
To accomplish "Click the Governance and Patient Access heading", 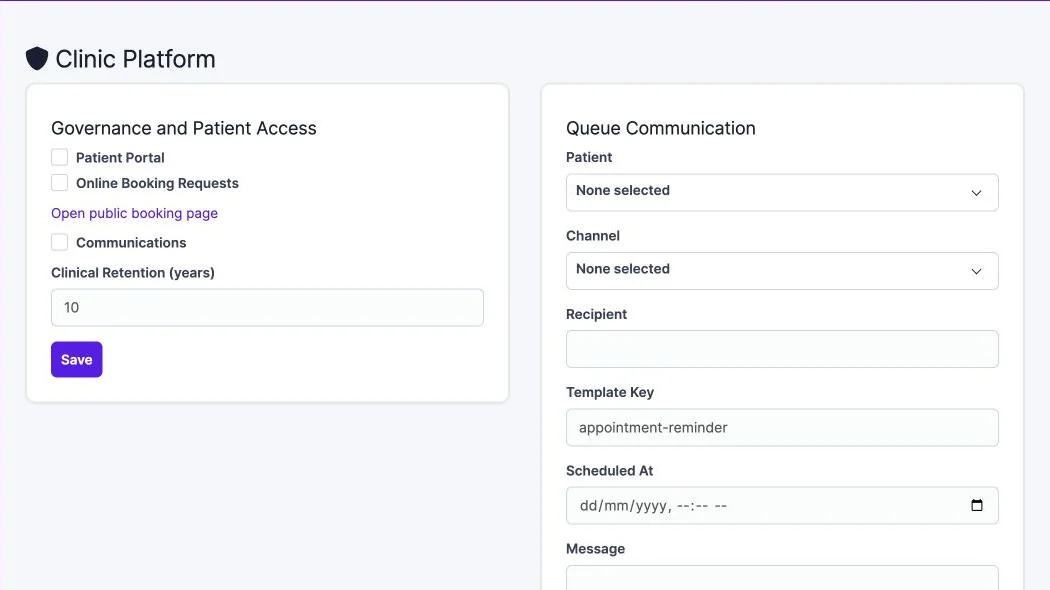I will click(x=183, y=128).
